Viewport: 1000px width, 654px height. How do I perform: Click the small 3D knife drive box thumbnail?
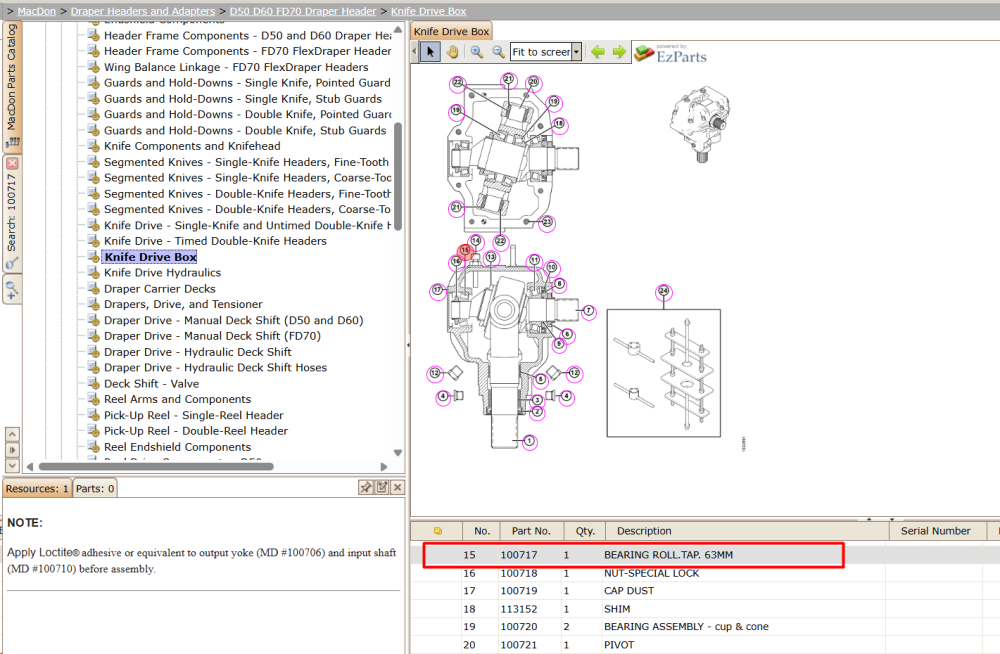point(699,124)
